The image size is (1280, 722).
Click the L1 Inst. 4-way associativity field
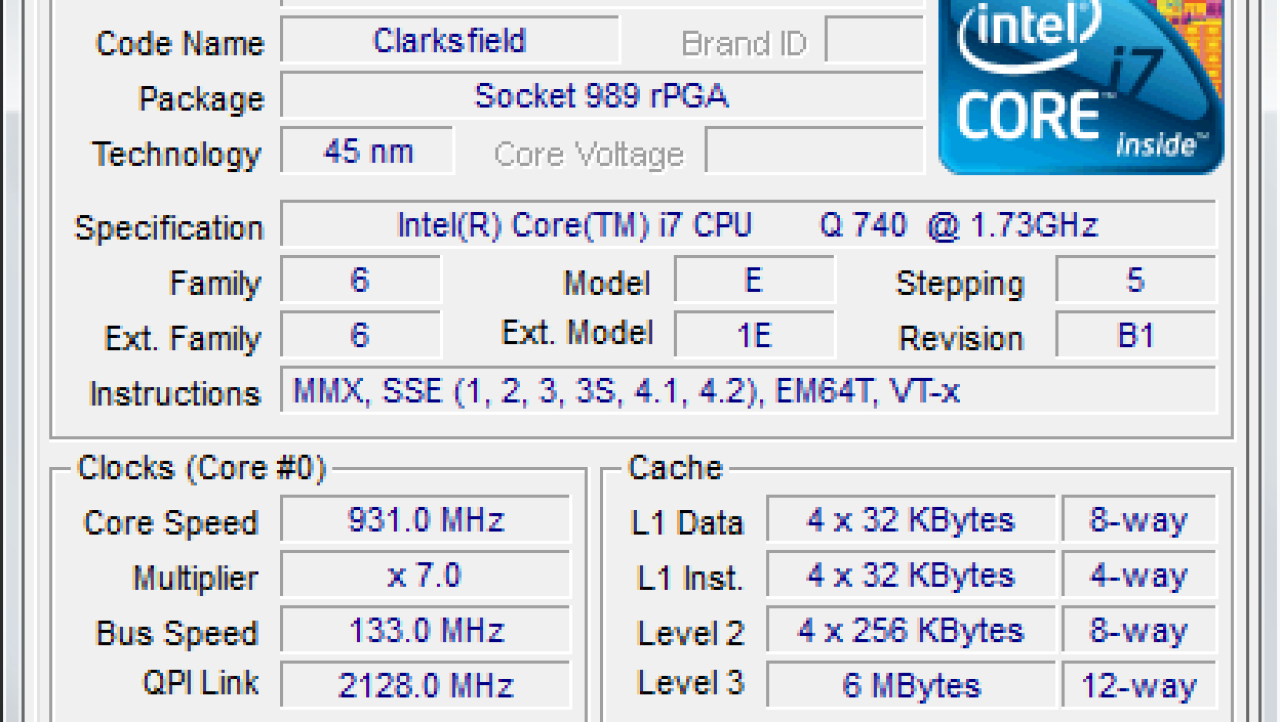tap(1139, 577)
